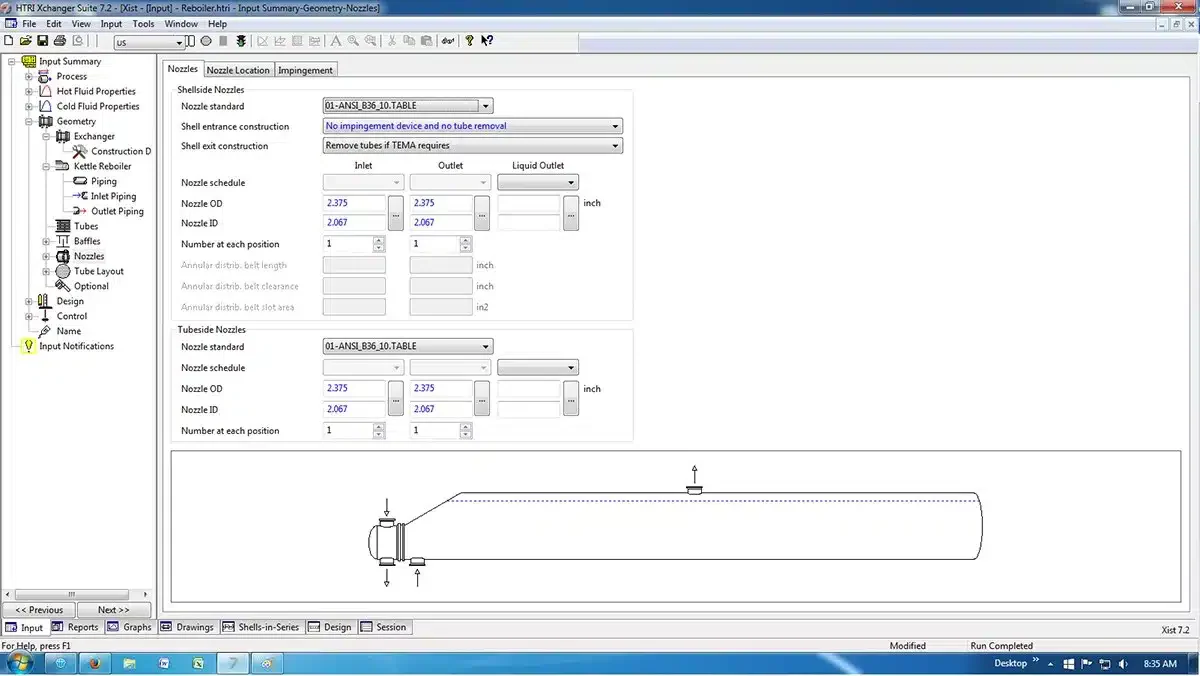Screen dimensions: 1200x676
Task: Click the Print toolbar icon
Action: 60,41
